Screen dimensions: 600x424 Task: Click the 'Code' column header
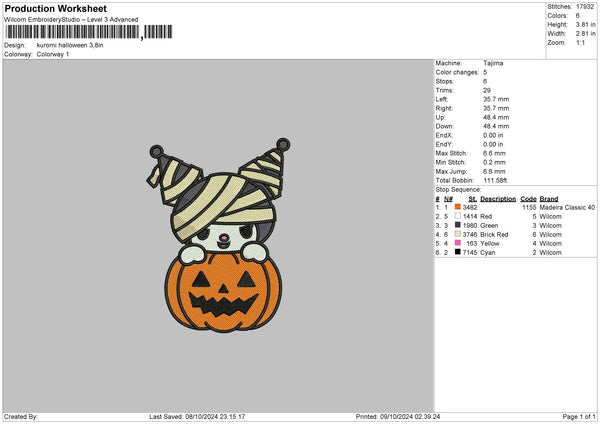[x=528, y=199]
